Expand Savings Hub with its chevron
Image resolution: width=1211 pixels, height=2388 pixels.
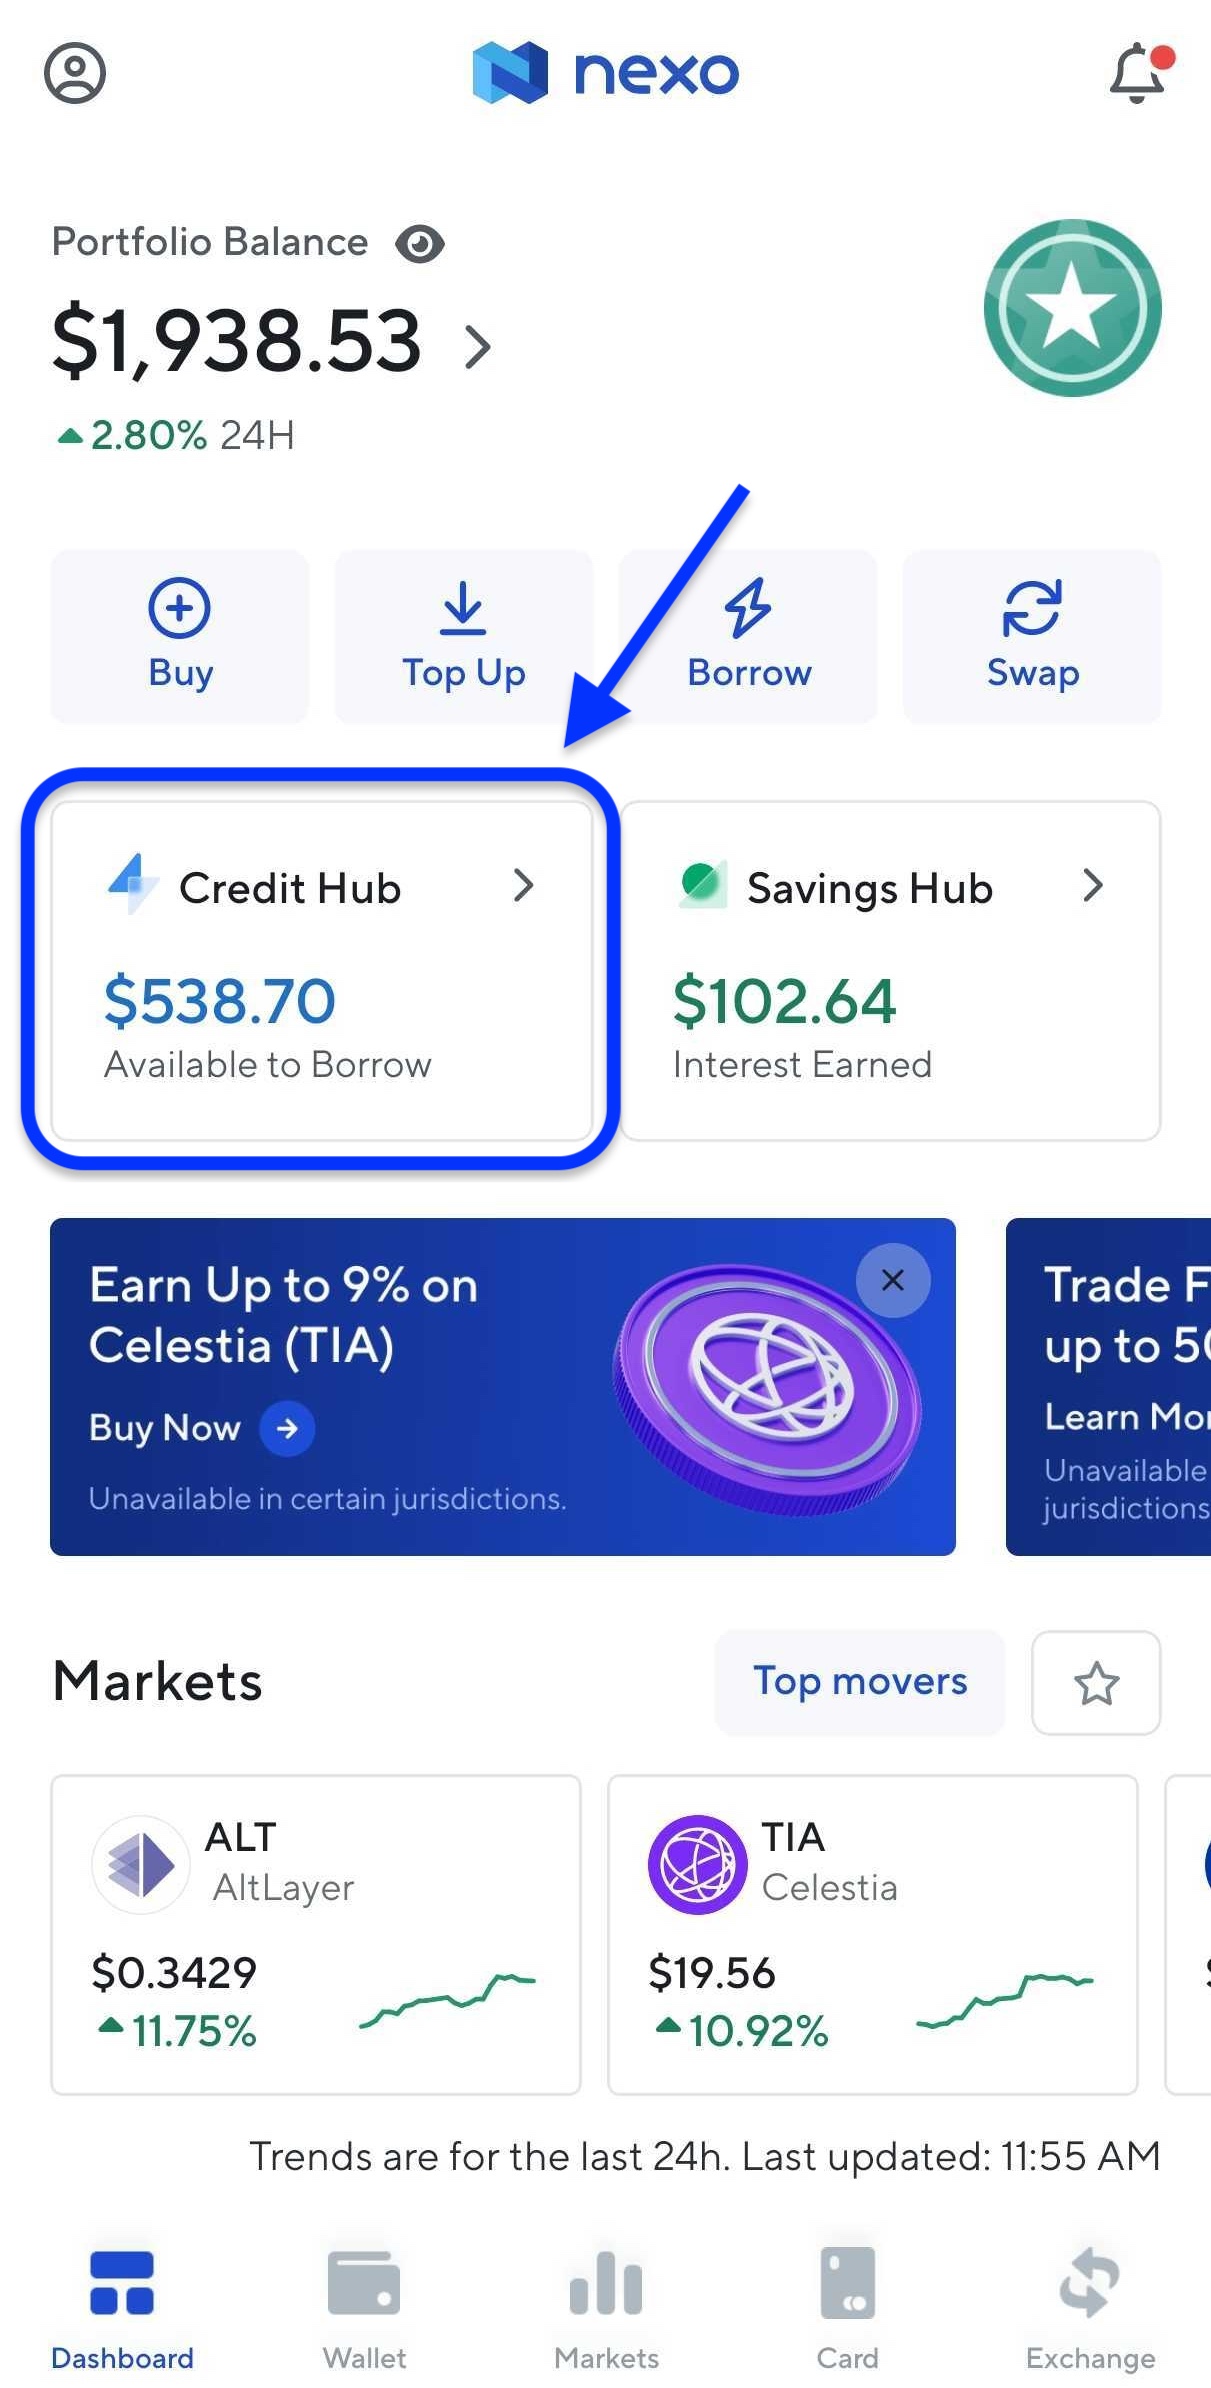(1094, 886)
